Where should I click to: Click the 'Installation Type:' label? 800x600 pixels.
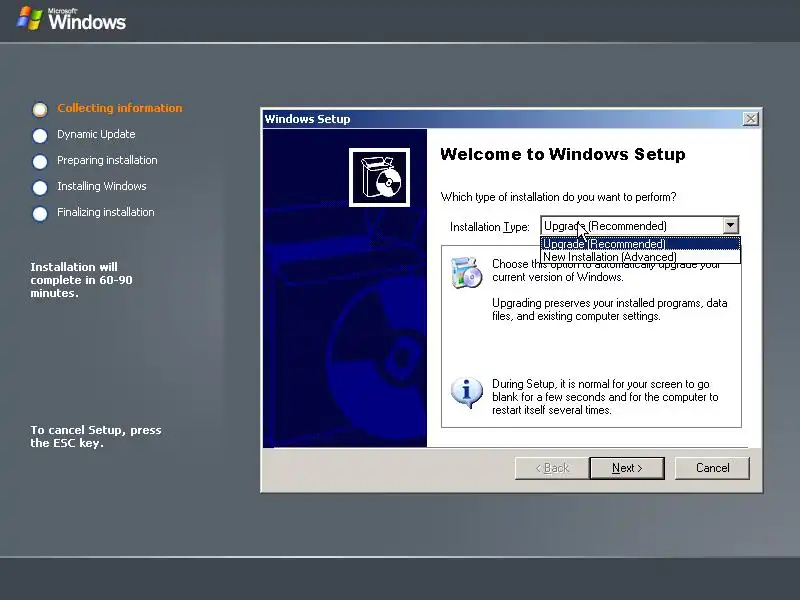tap(490, 227)
